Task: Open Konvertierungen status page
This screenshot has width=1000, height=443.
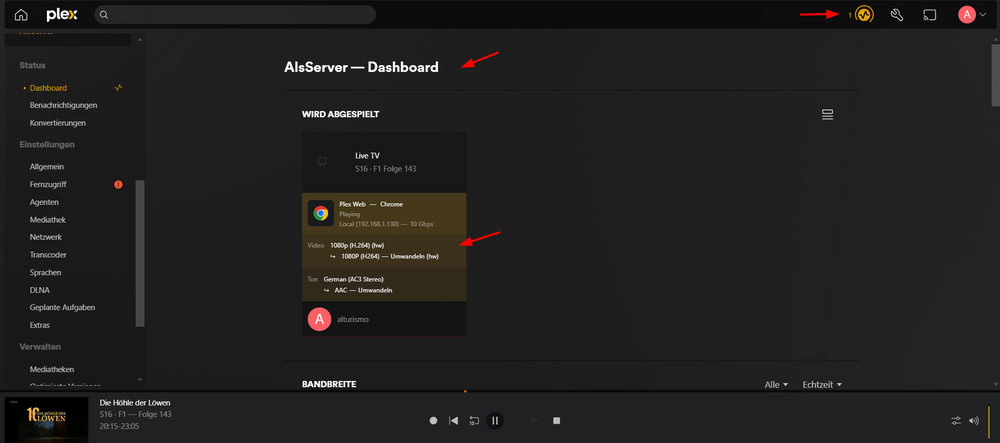Action: click(57, 122)
